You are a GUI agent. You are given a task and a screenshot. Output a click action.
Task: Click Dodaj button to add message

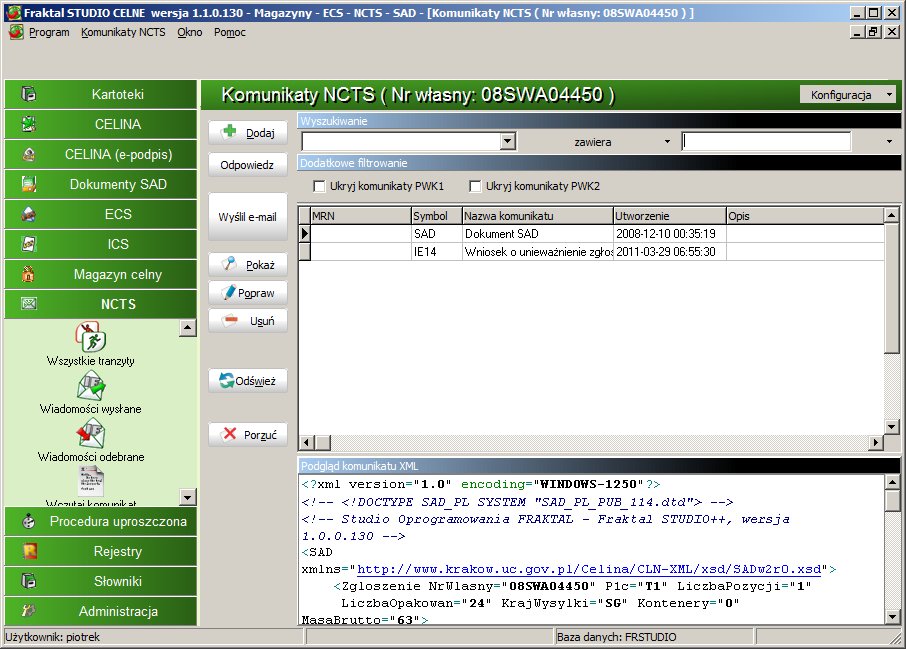coord(248,132)
